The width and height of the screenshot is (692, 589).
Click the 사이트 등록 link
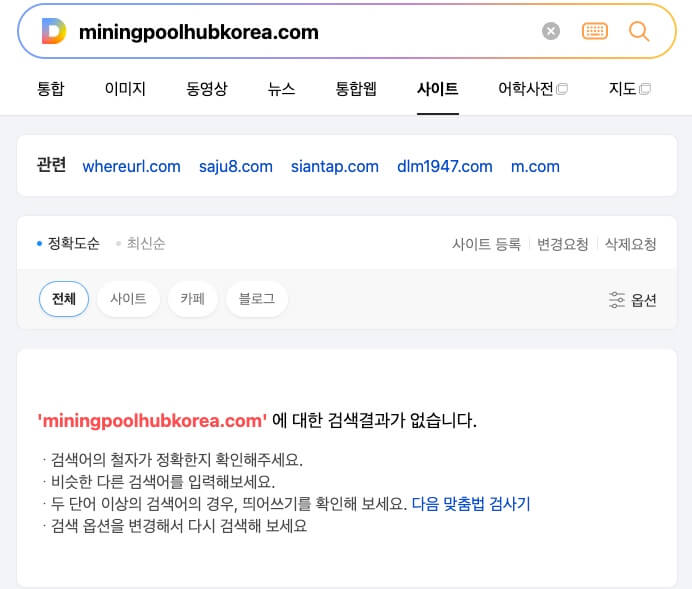point(486,244)
